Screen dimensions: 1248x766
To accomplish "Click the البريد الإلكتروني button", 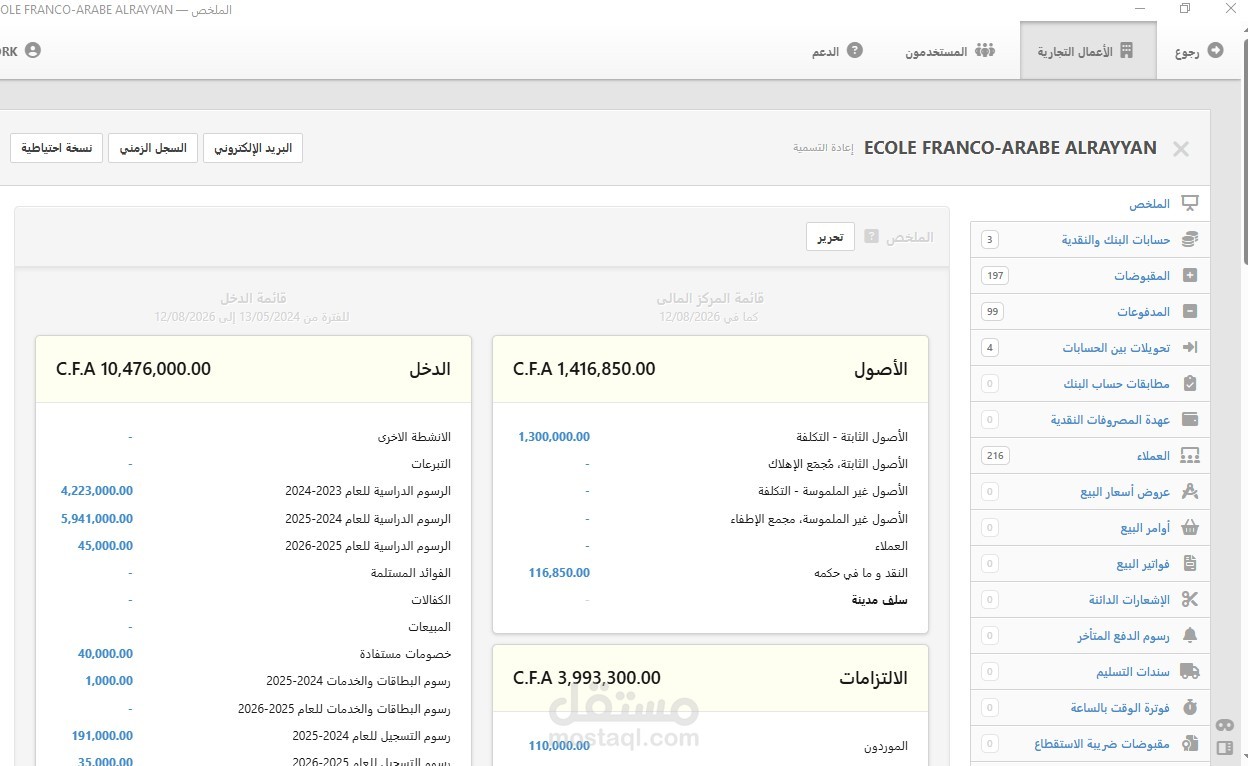I will 253,148.
